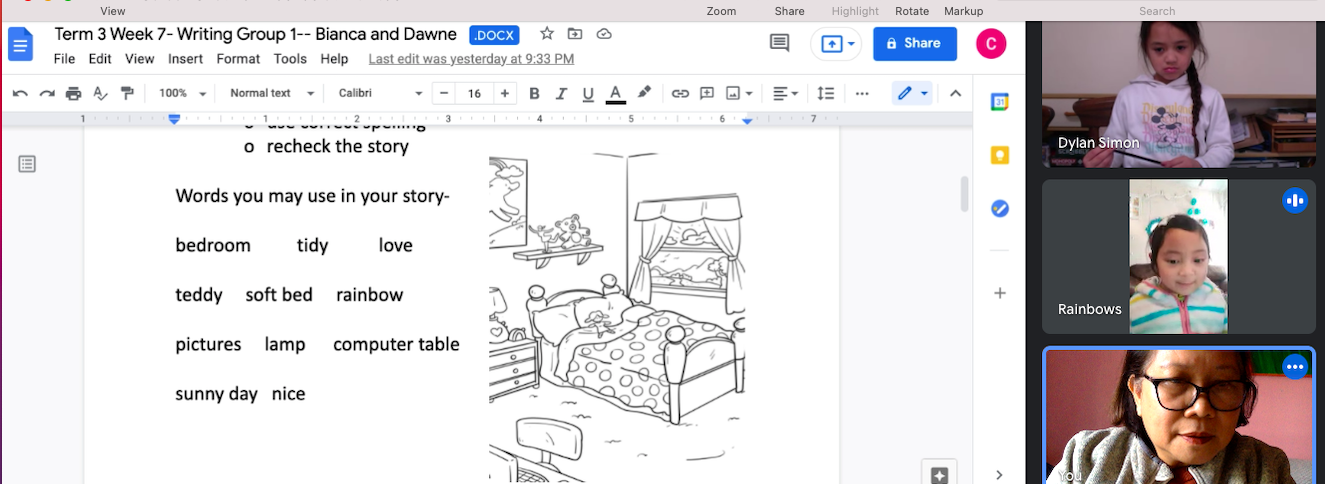Open the View menu in Docs
Image resolution: width=1325 pixels, height=484 pixels.
[140, 59]
